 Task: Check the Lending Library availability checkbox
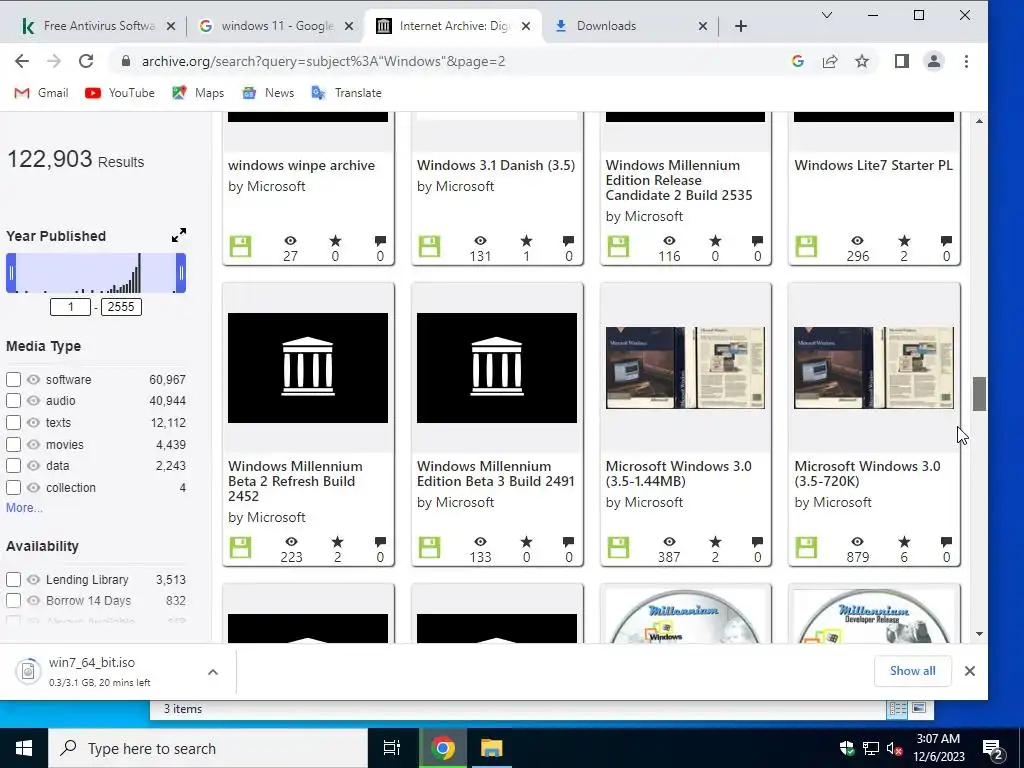13,579
